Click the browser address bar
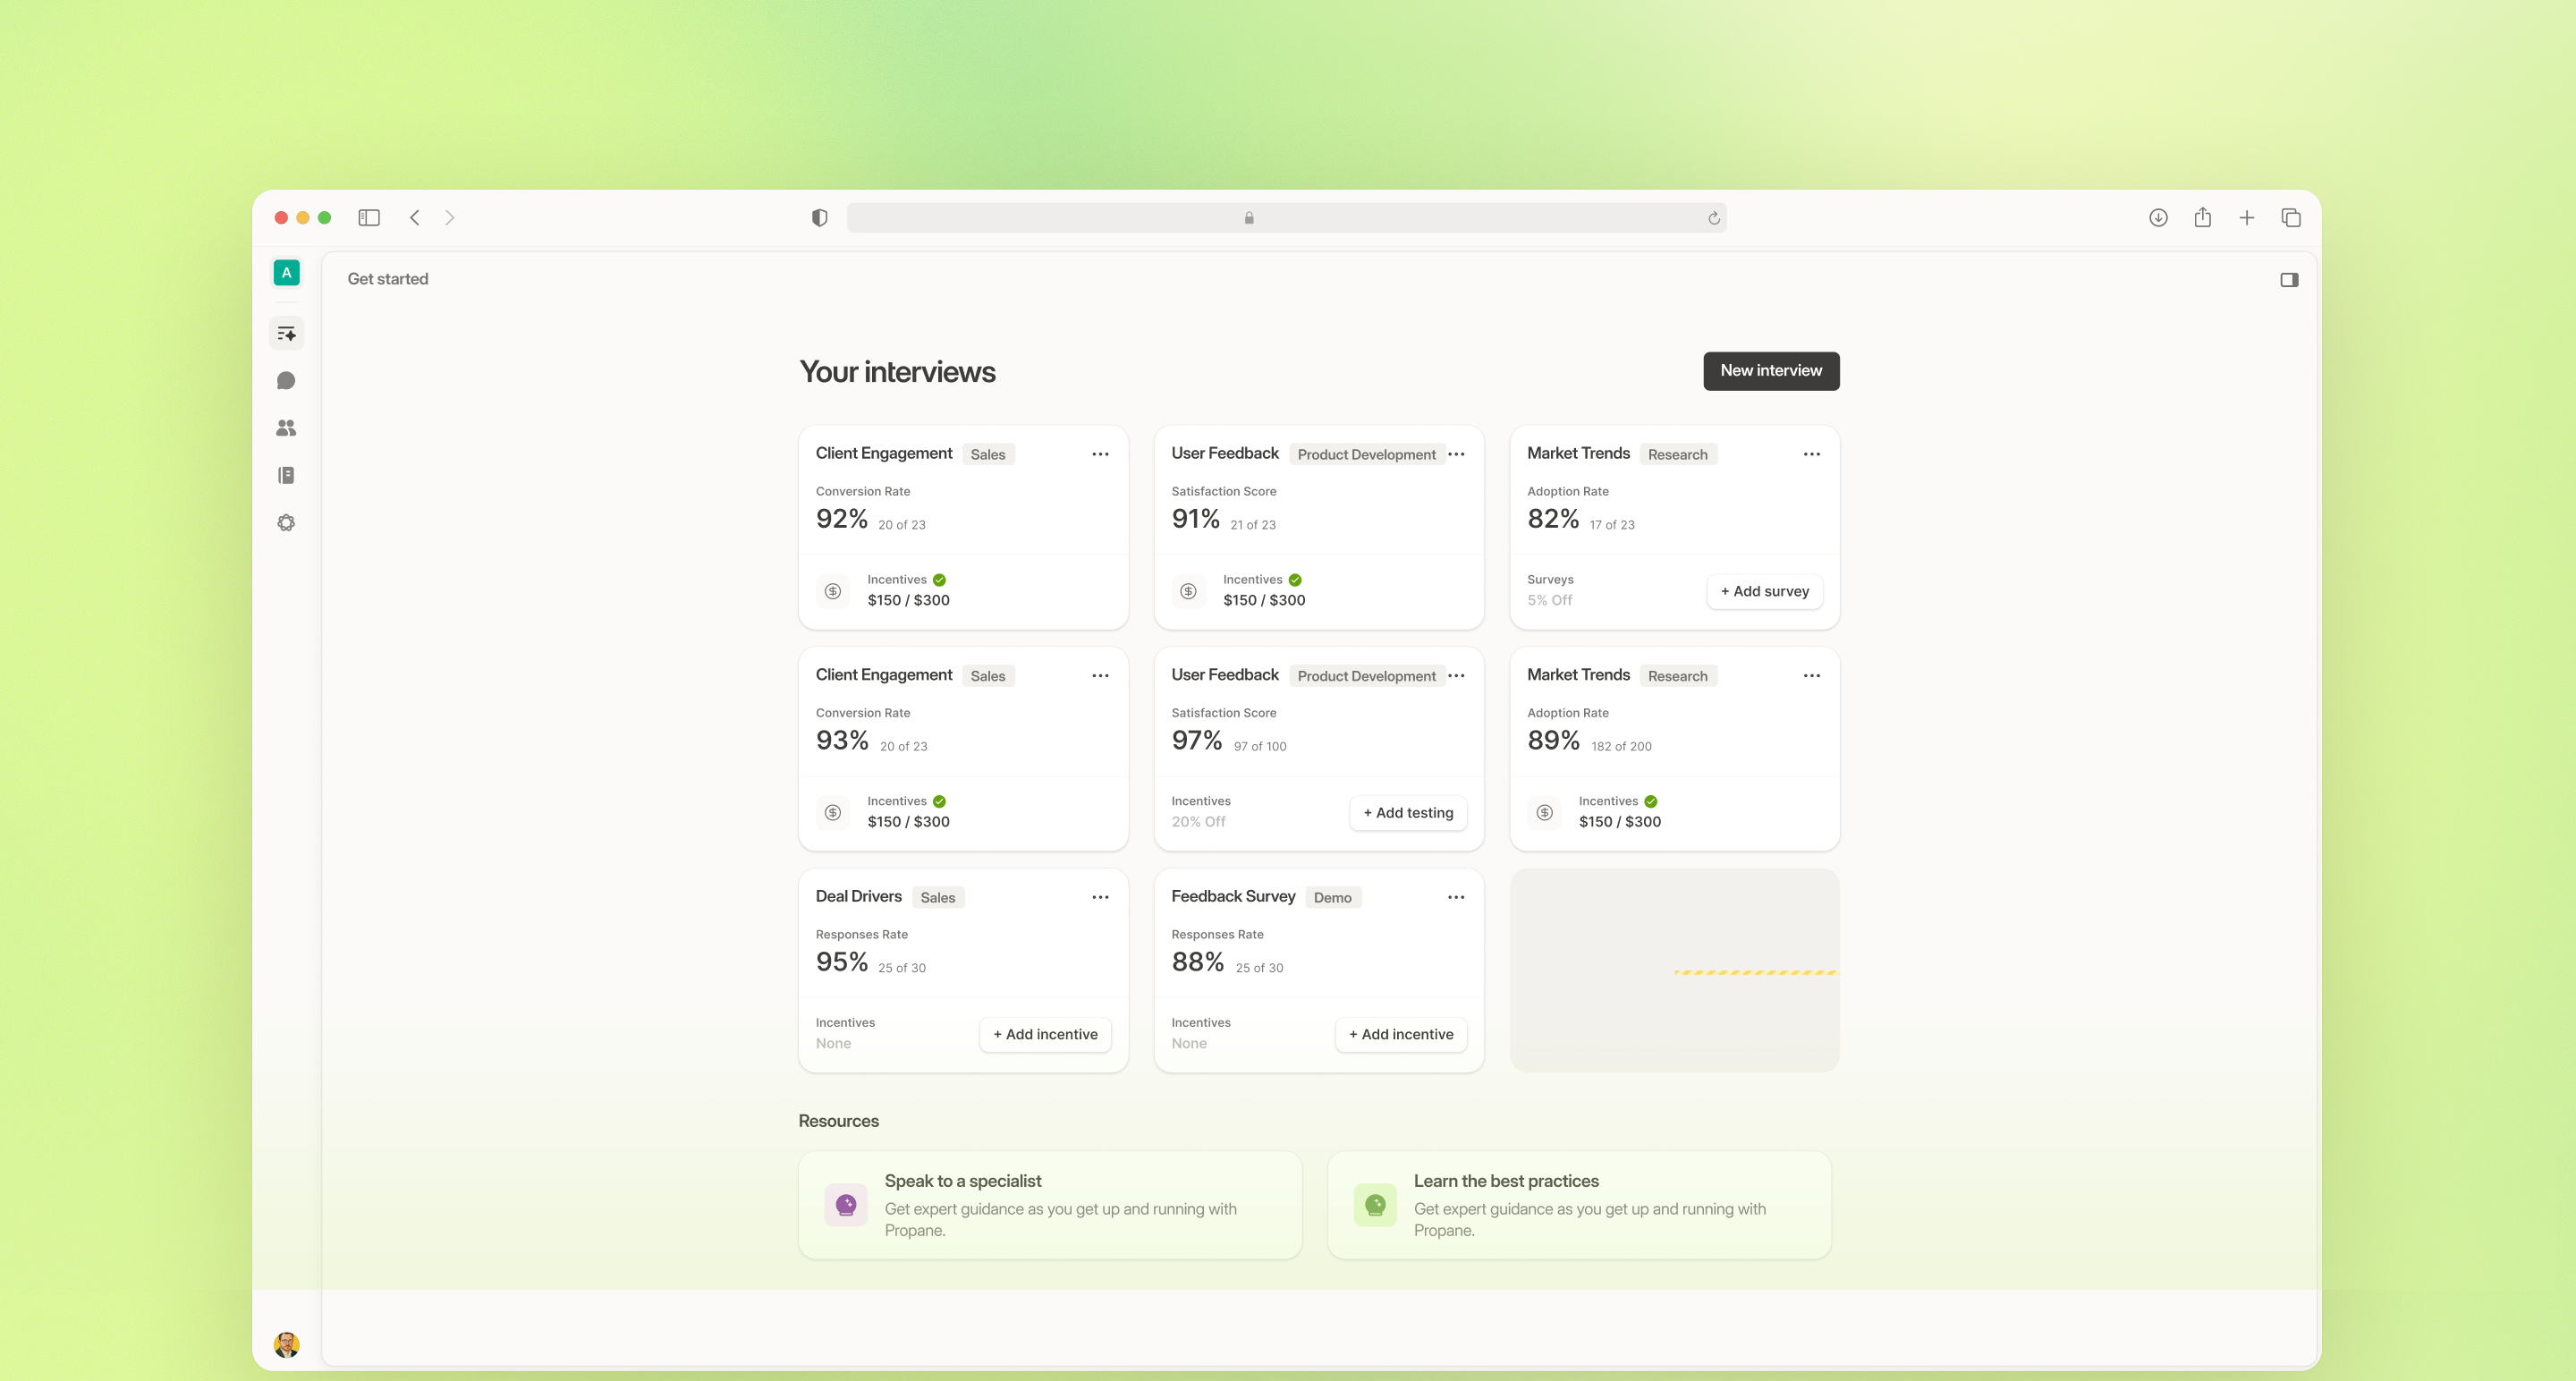This screenshot has width=2576, height=1381. (1285, 218)
